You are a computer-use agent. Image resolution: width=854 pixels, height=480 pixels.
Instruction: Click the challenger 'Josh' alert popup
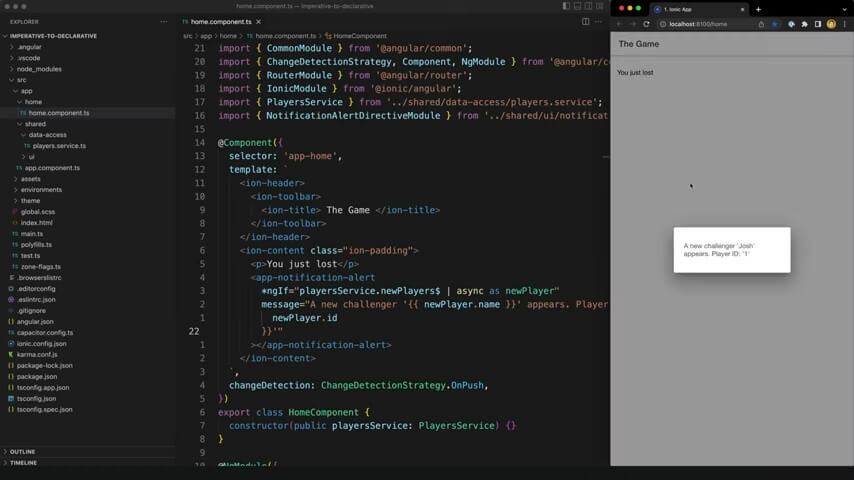tap(731, 250)
